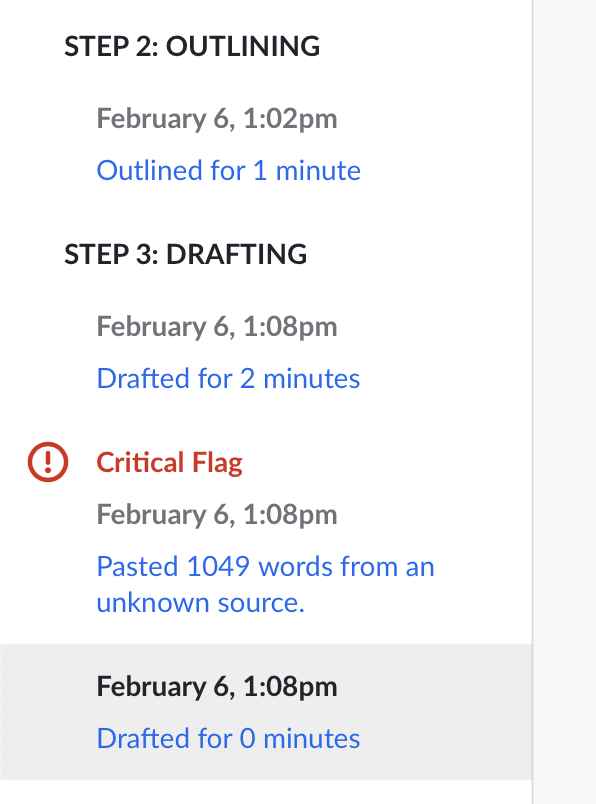The height and width of the screenshot is (804, 596).
Task: Open the 'Outlined for 1 minute' link
Action: 229,170
